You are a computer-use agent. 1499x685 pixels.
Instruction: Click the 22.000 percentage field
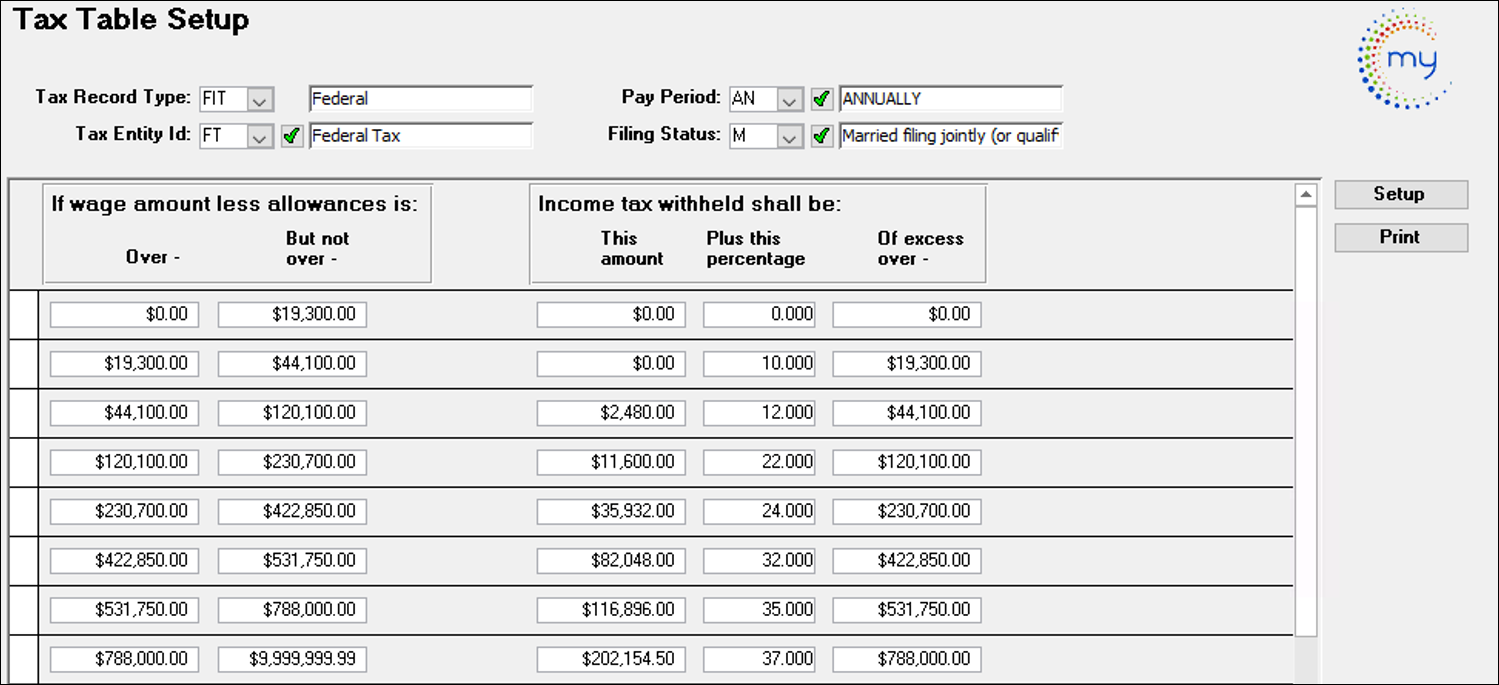pyautogui.click(x=758, y=462)
